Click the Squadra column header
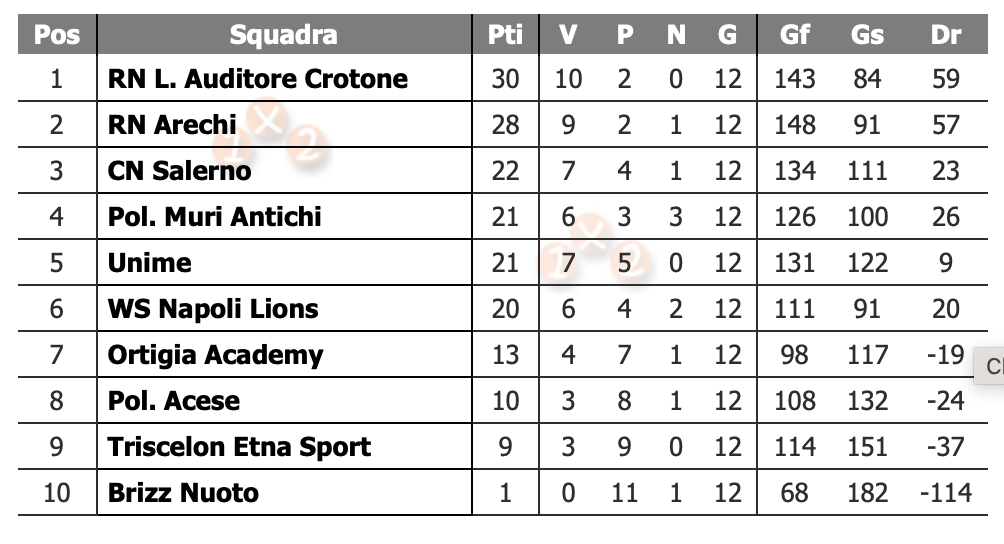The image size is (1004, 544). click(x=284, y=35)
